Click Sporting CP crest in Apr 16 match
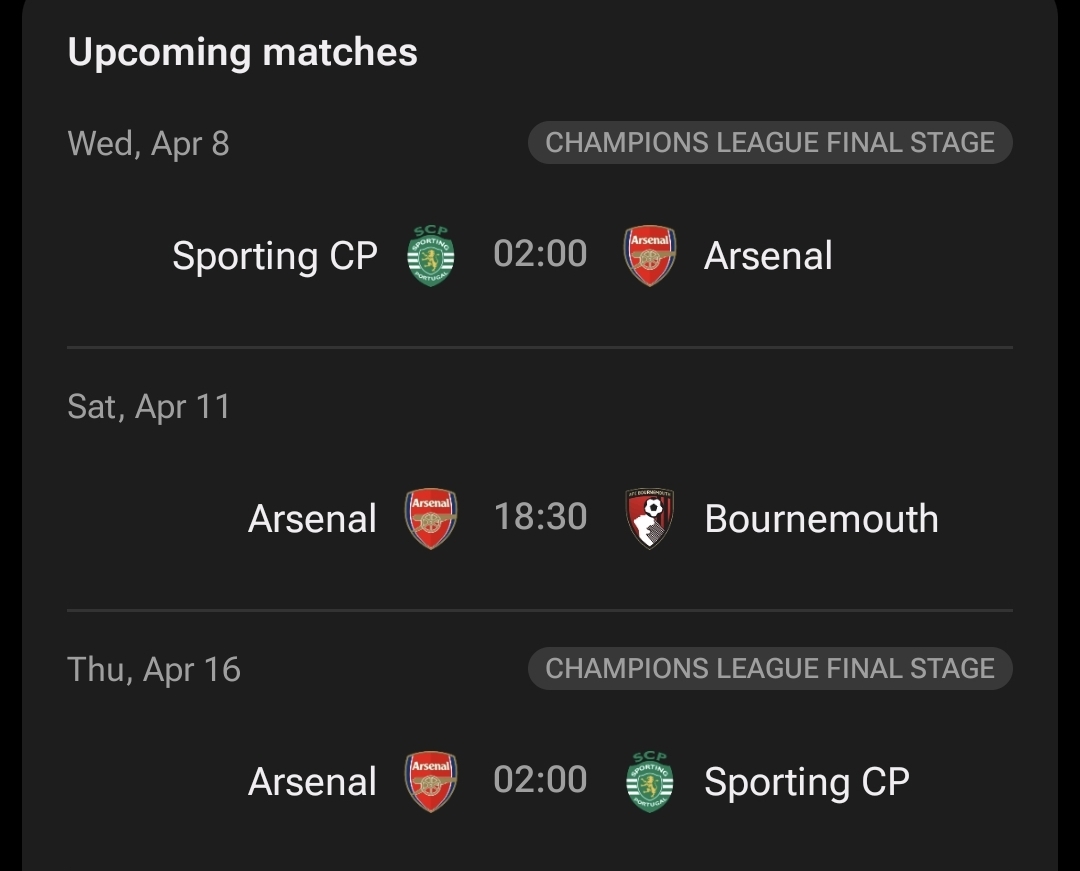Image resolution: width=1080 pixels, height=871 pixels. pos(649,781)
